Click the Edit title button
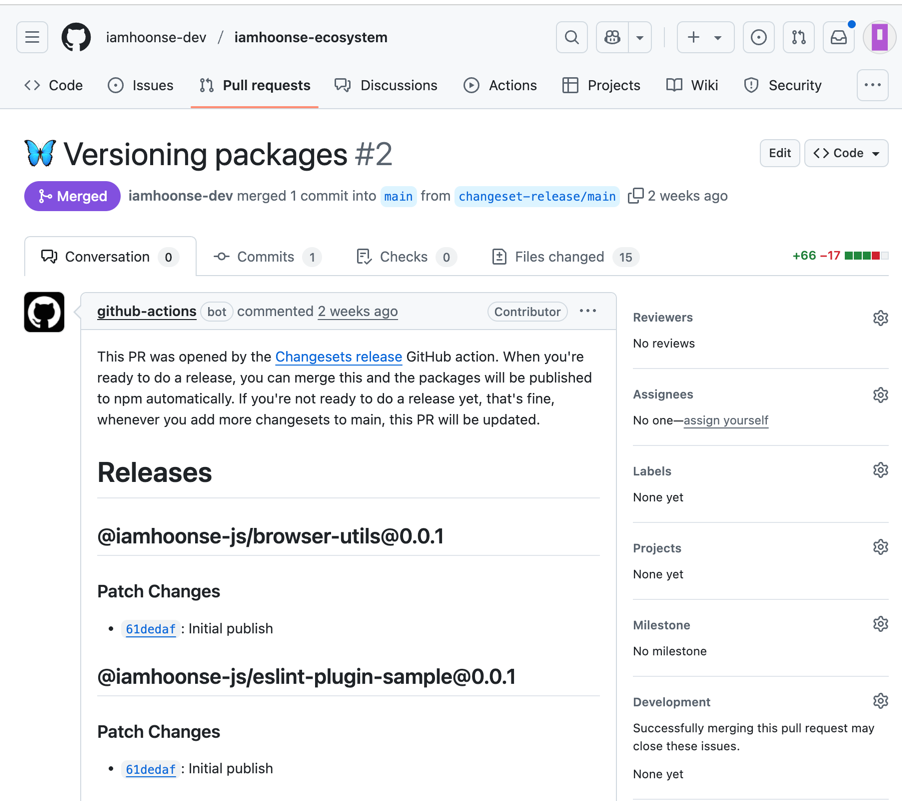The image size is (902, 801). [x=780, y=153]
